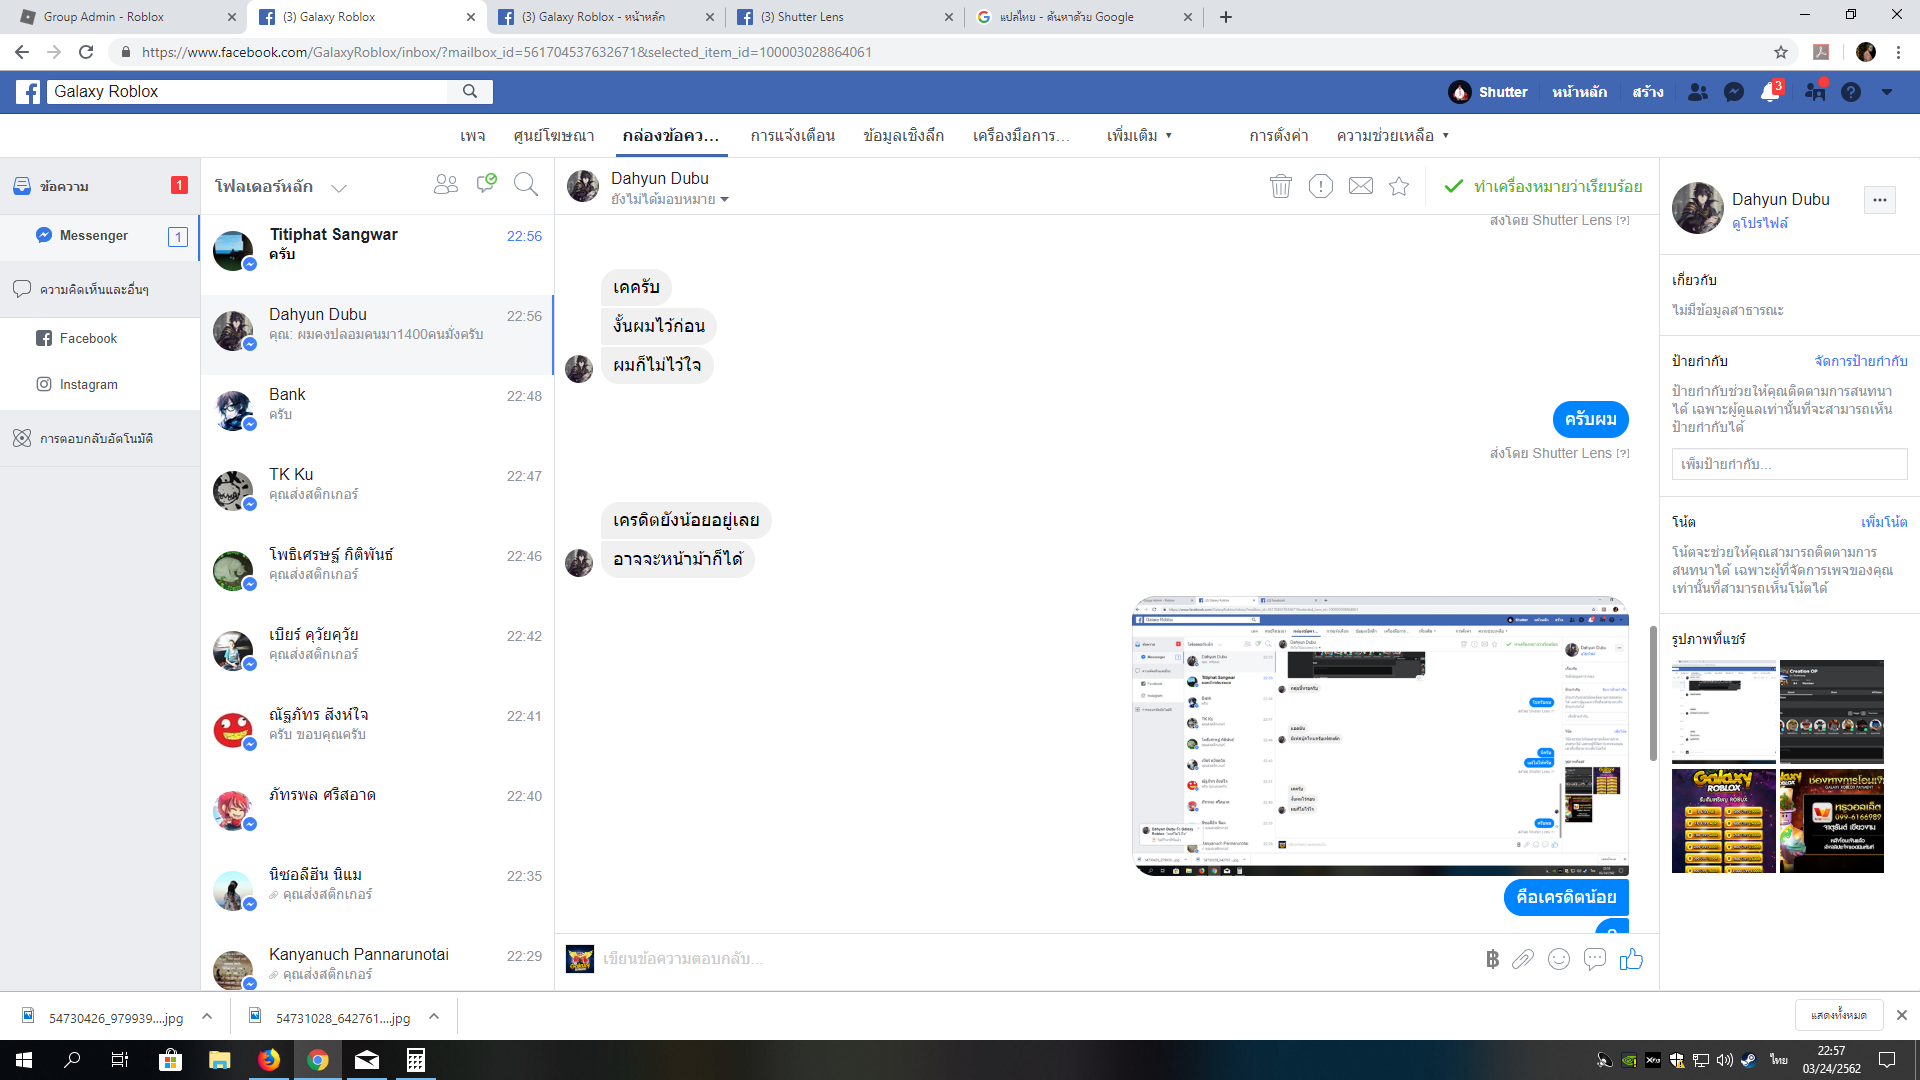Screen dimensions: 1920x1080
Task: Open the help question mark icon
Action: (x=1851, y=92)
